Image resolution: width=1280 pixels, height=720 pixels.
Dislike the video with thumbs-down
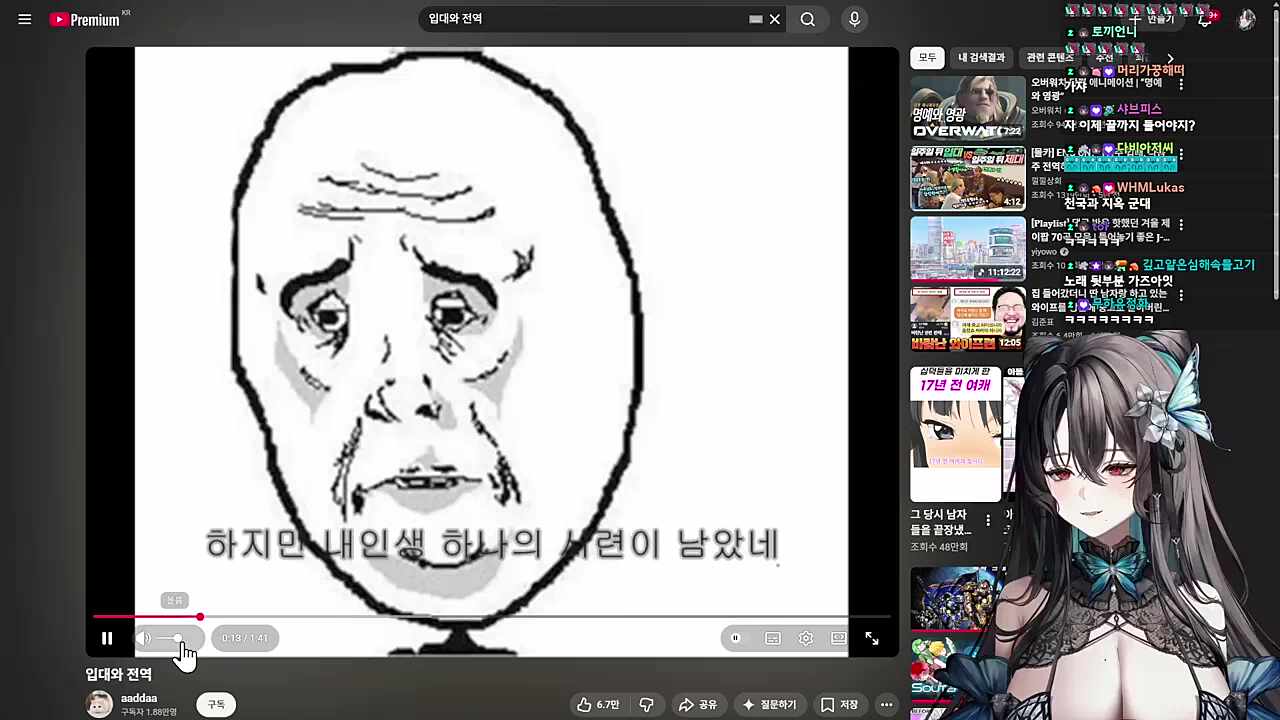(647, 705)
